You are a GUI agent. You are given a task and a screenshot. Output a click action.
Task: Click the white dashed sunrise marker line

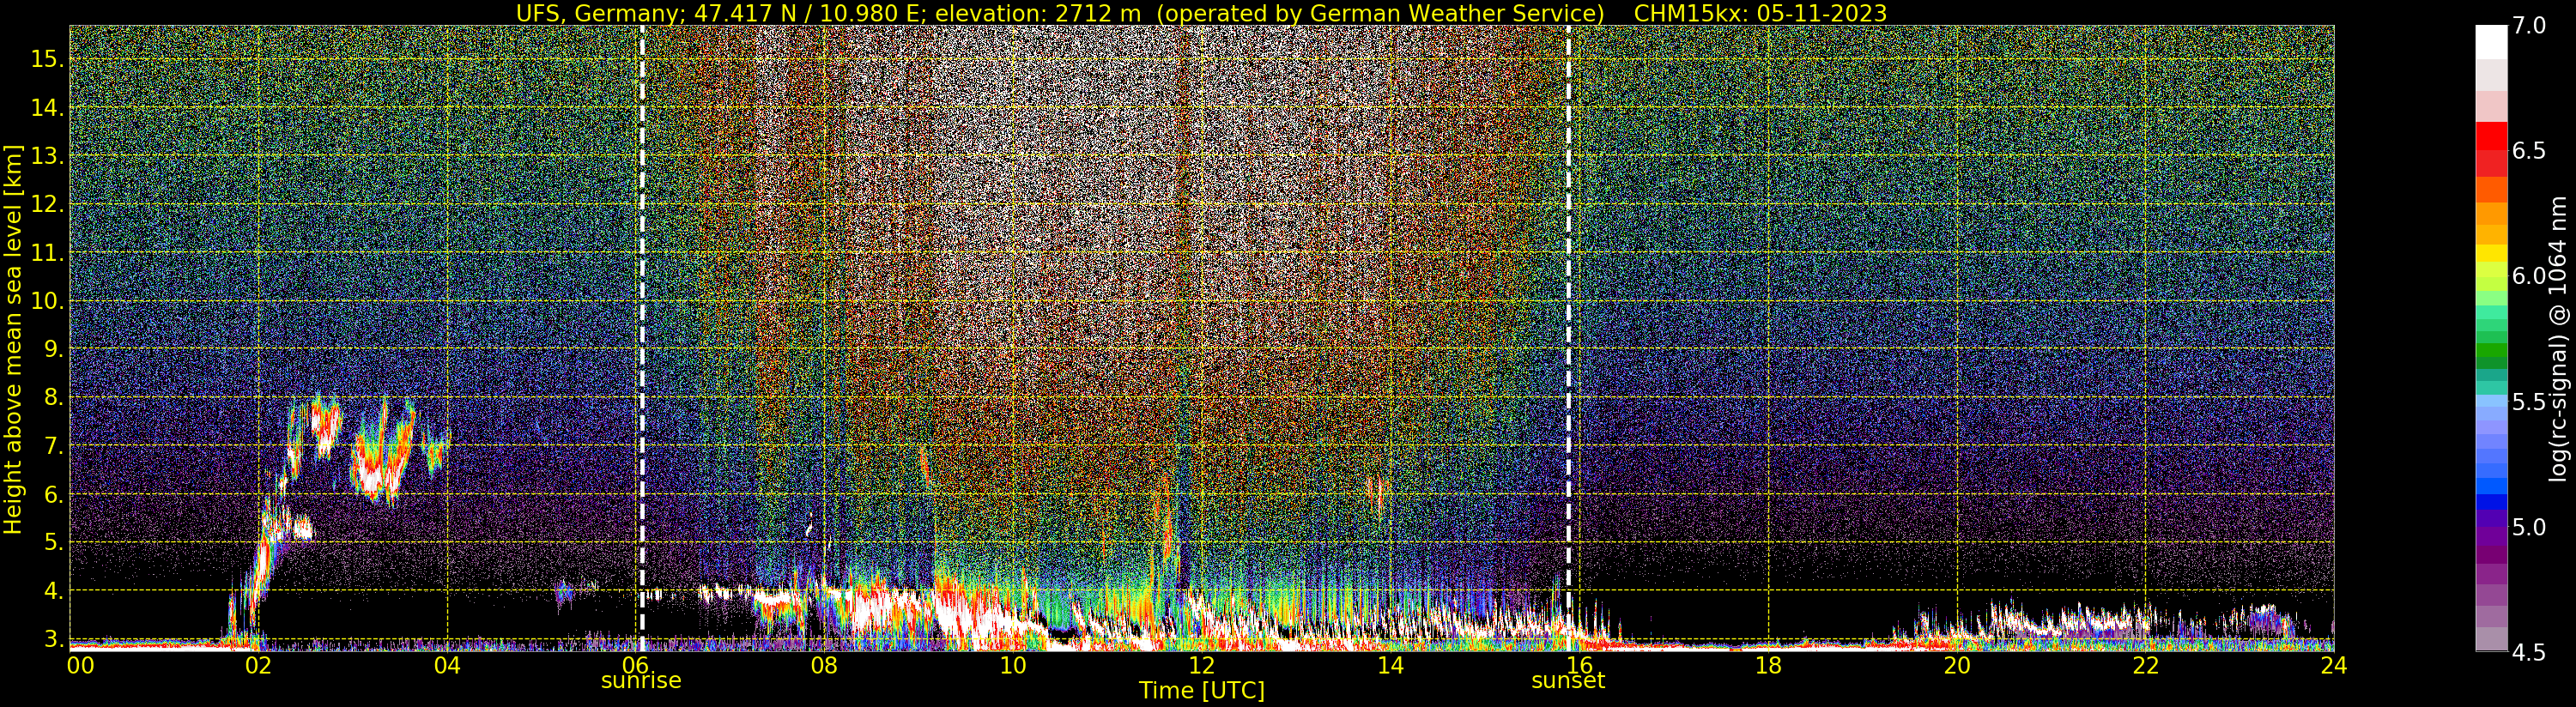[642, 339]
